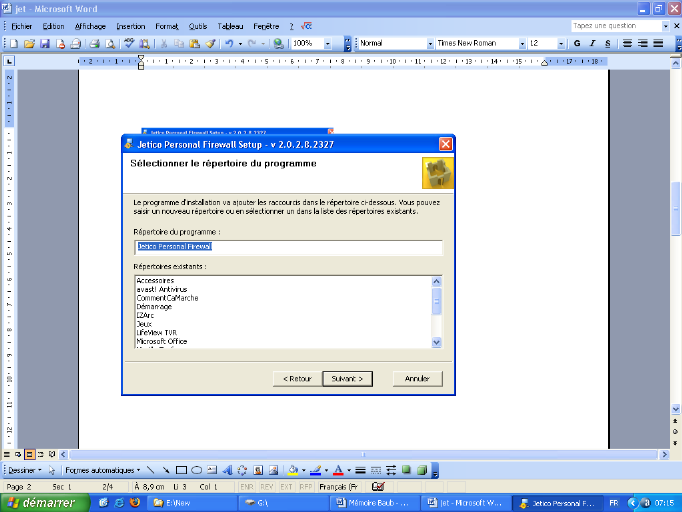Select the line drawing tool

pos(150,470)
